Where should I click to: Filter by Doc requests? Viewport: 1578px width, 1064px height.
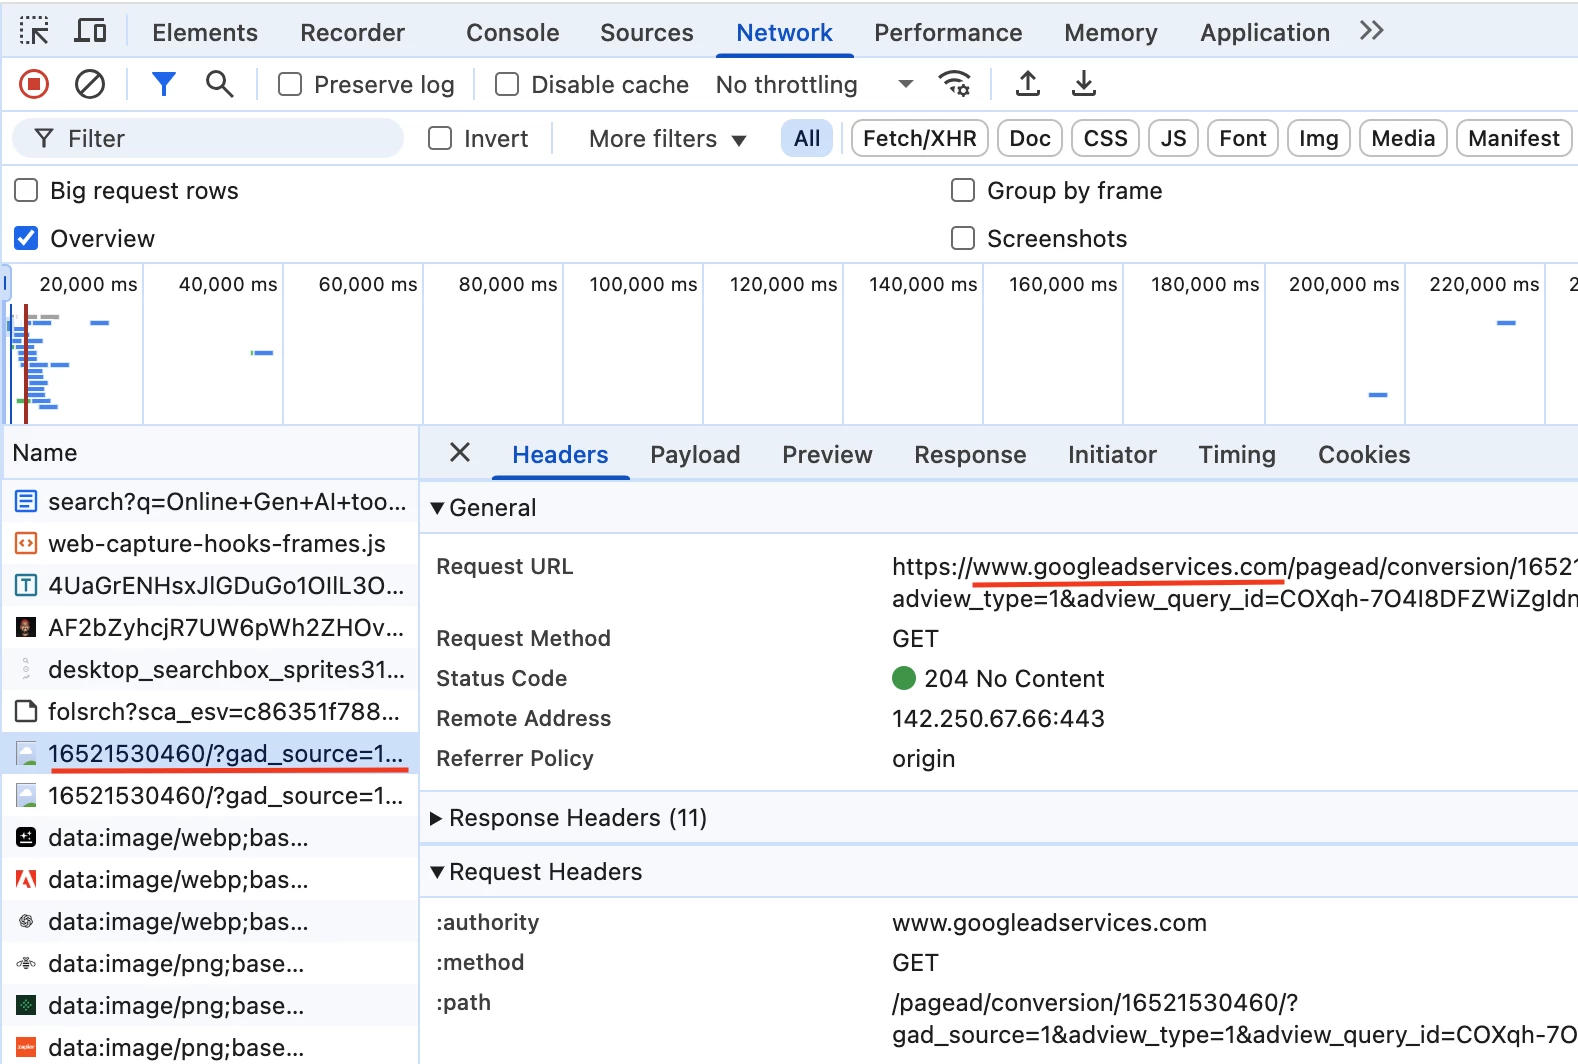click(x=1030, y=138)
